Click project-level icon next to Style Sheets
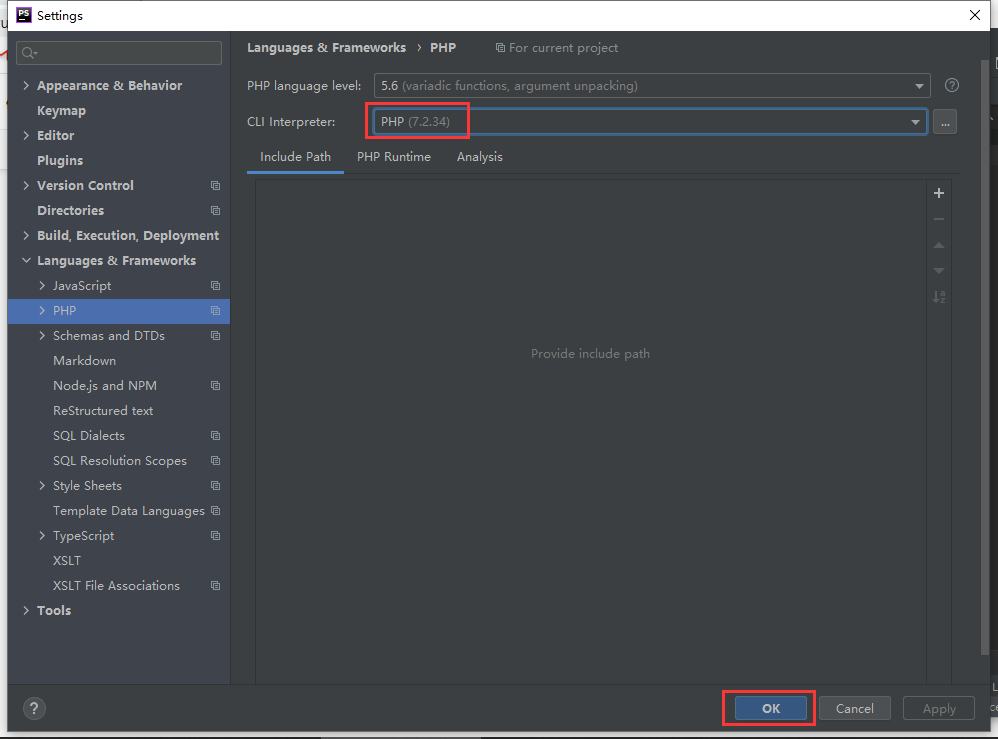The height and width of the screenshot is (739, 998). (x=216, y=486)
